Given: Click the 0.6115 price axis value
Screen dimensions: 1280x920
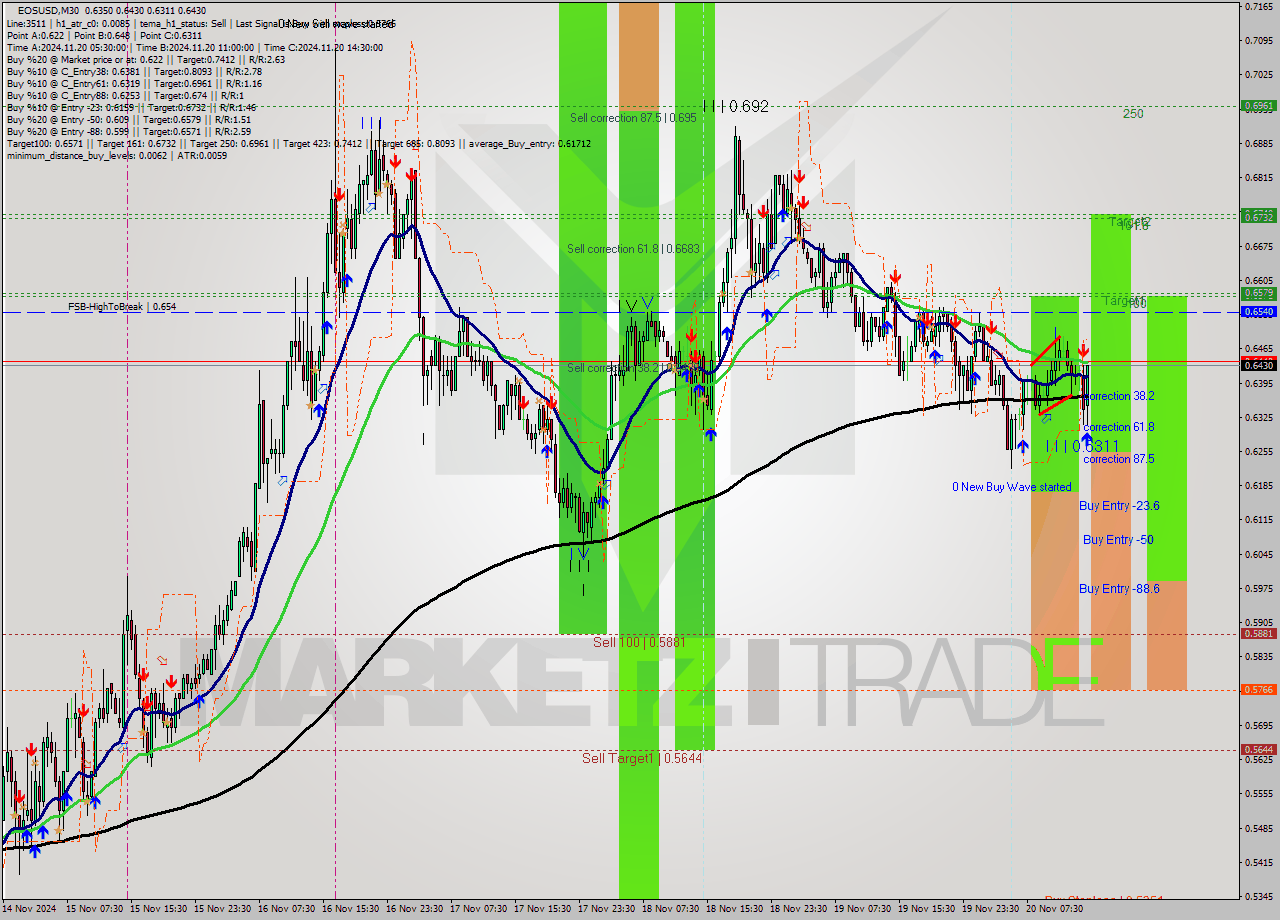Looking at the screenshot, I should [1258, 520].
